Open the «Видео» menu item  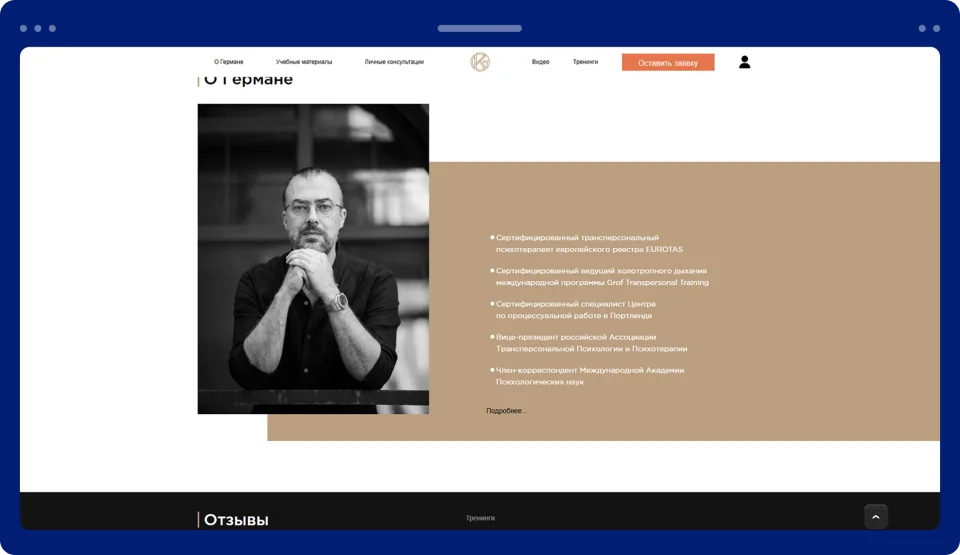coord(541,62)
